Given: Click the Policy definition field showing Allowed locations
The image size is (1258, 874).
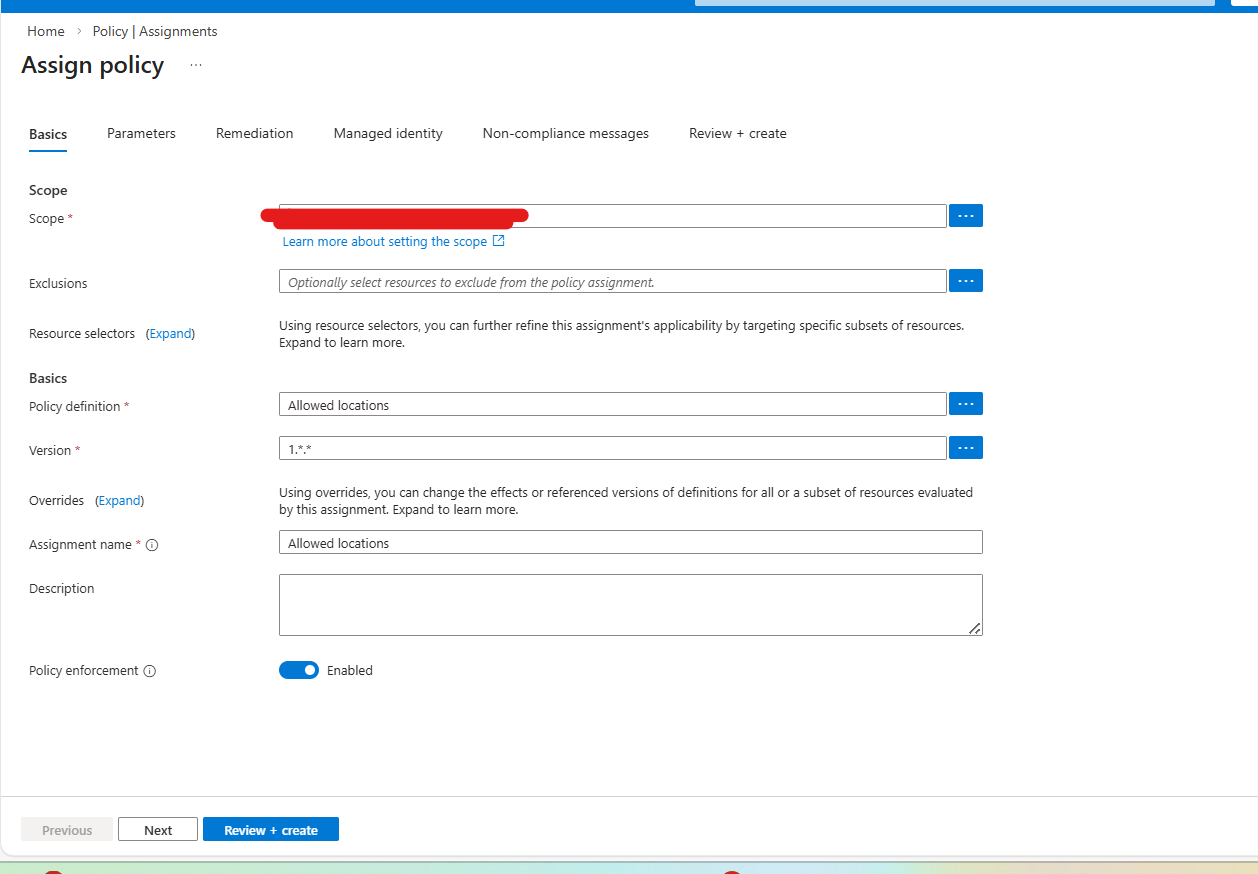Looking at the screenshot, I should tap(613, 404).
